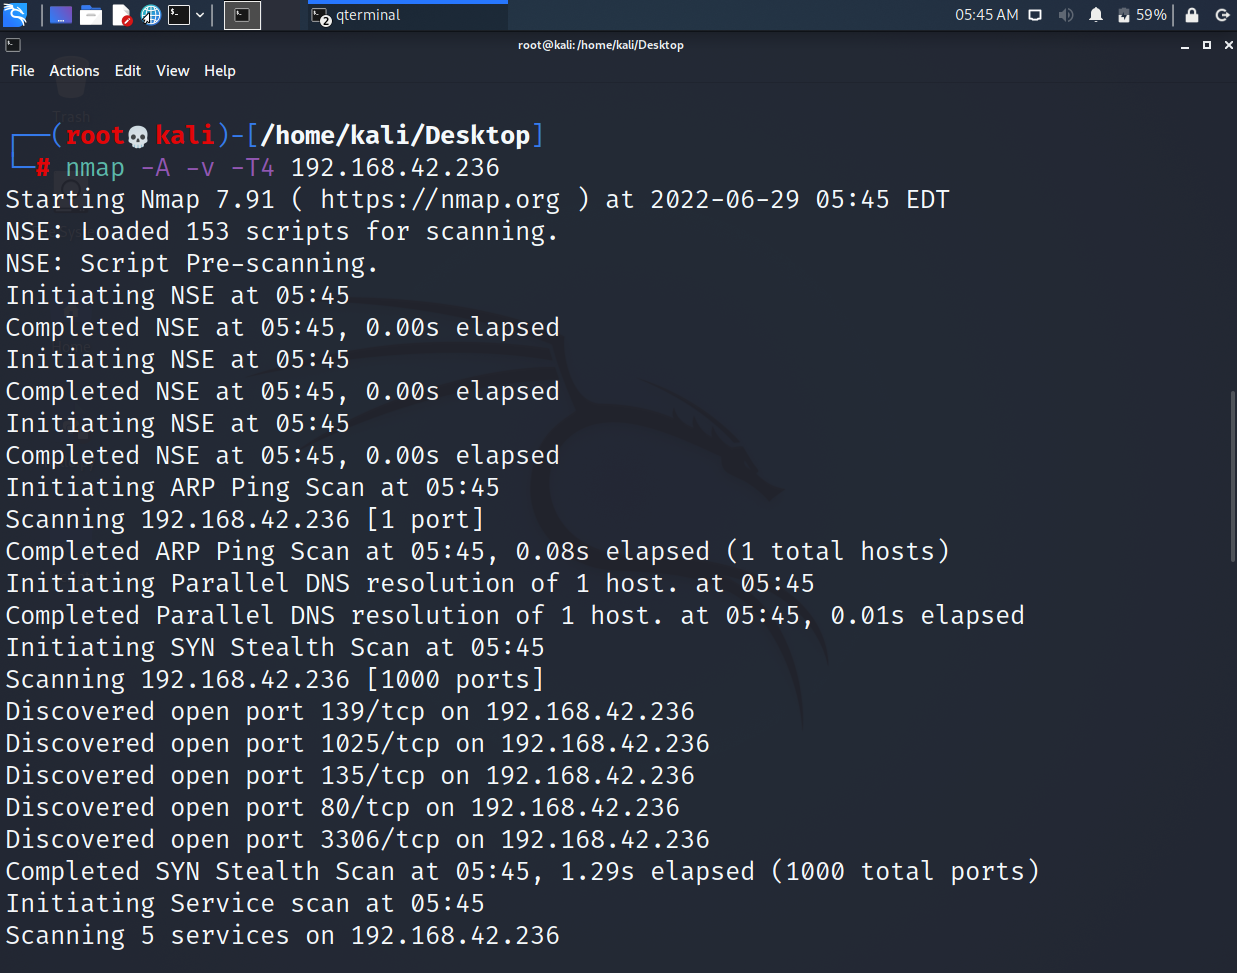Maximize the qterminal window

click(x=1207, y=45)
